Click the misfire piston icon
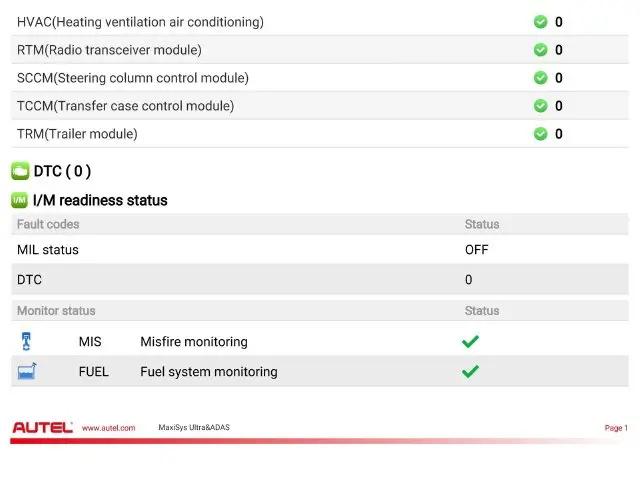640x480 pixels. coord(26,341)
